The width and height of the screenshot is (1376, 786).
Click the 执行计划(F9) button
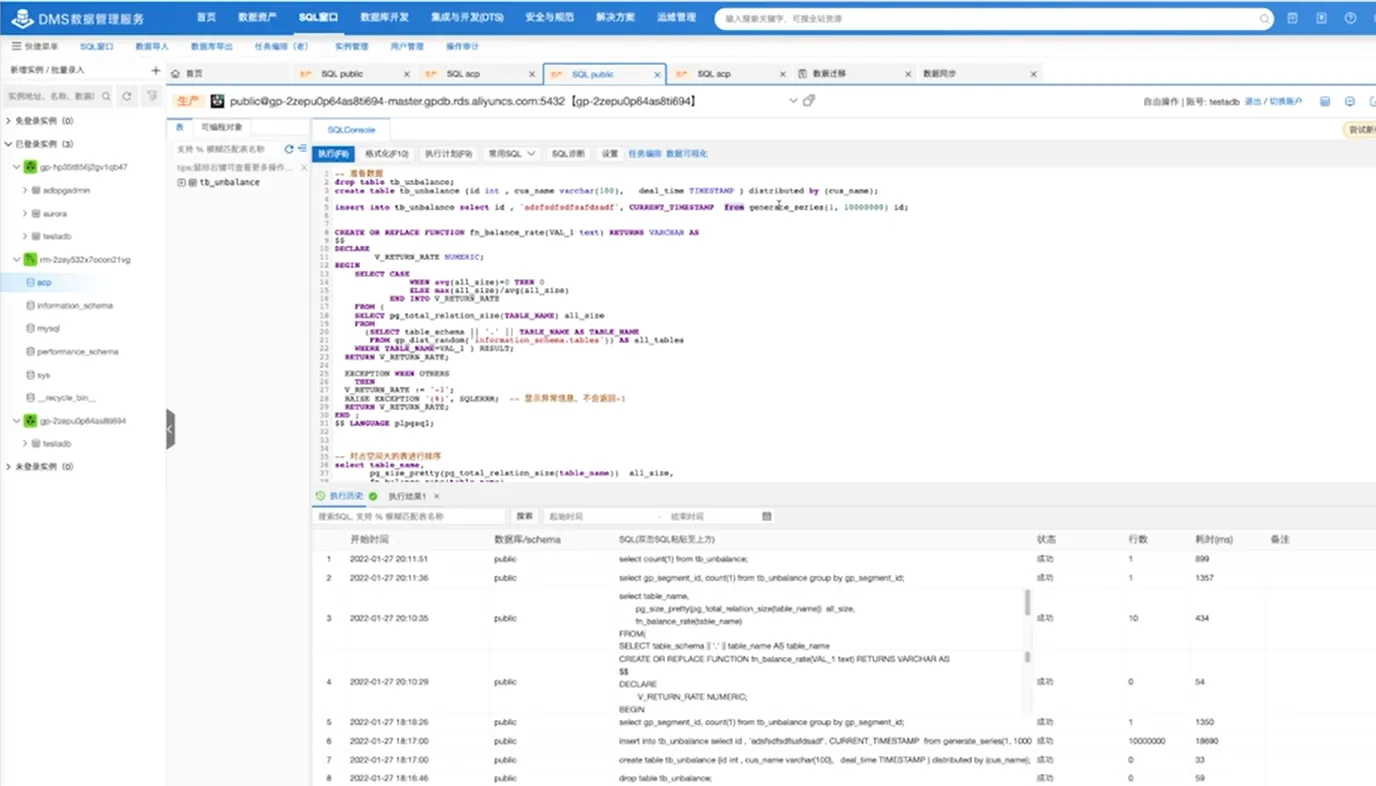point(447,154)
